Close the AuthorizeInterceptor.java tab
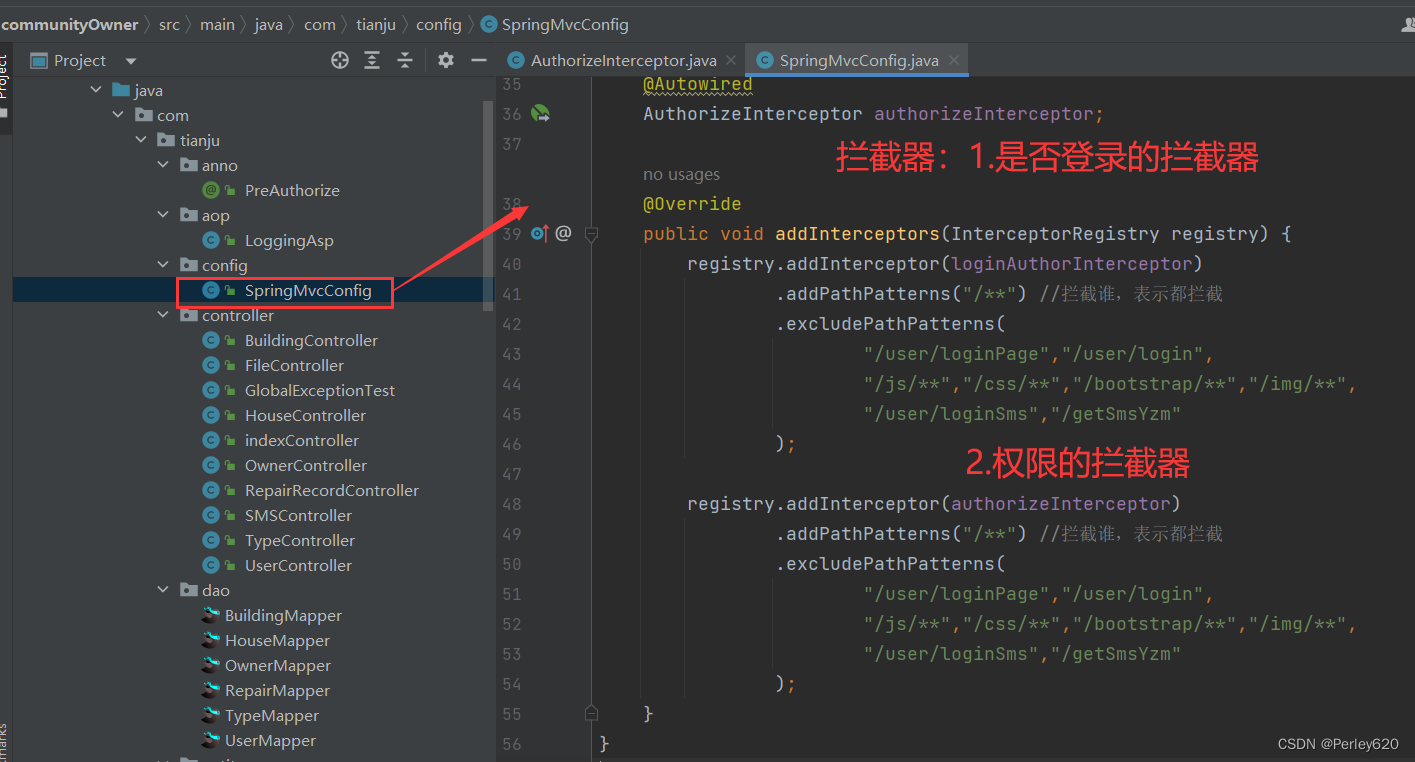The image size is (1415, 762). click(731, 61)
